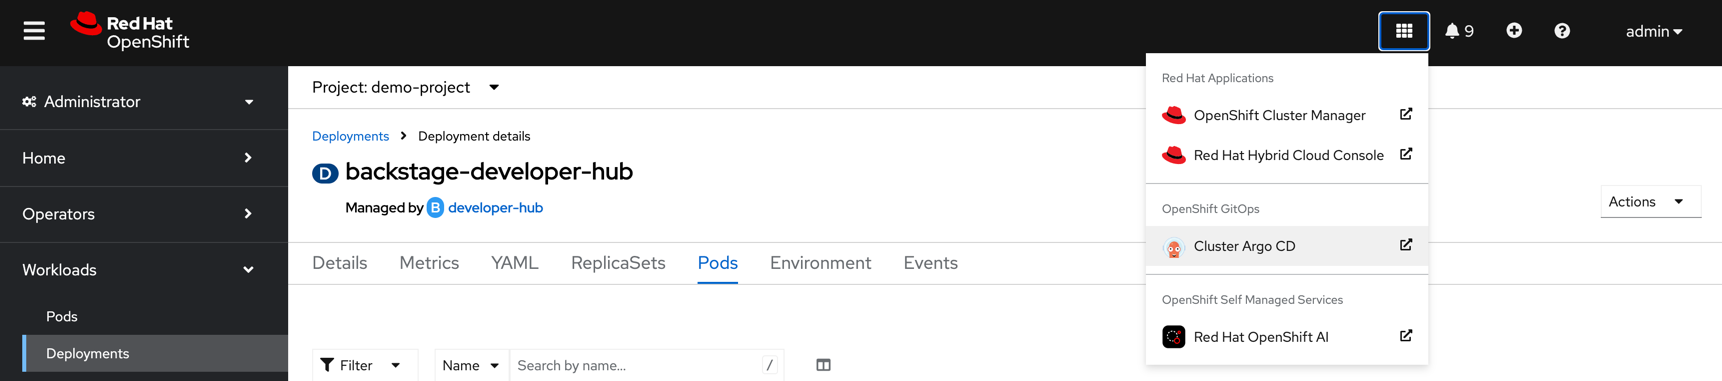This screenshot has height=381, width=1722.
Task: Click the Red Hat OpenShift AI icon
Action: [x=1174, y=337]
